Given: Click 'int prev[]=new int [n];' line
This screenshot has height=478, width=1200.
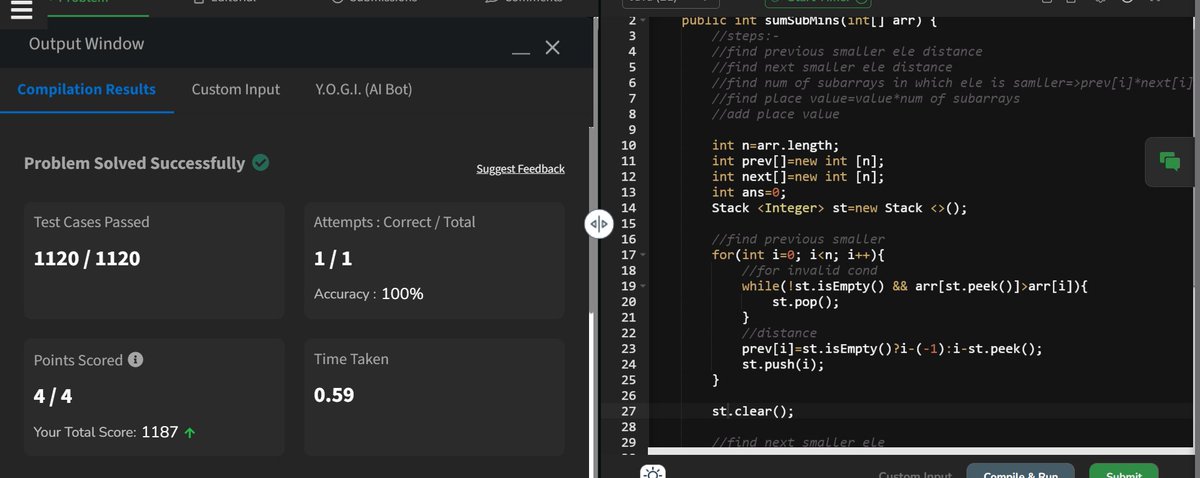Looking at the screenshot, I should [x=798, y=161].
